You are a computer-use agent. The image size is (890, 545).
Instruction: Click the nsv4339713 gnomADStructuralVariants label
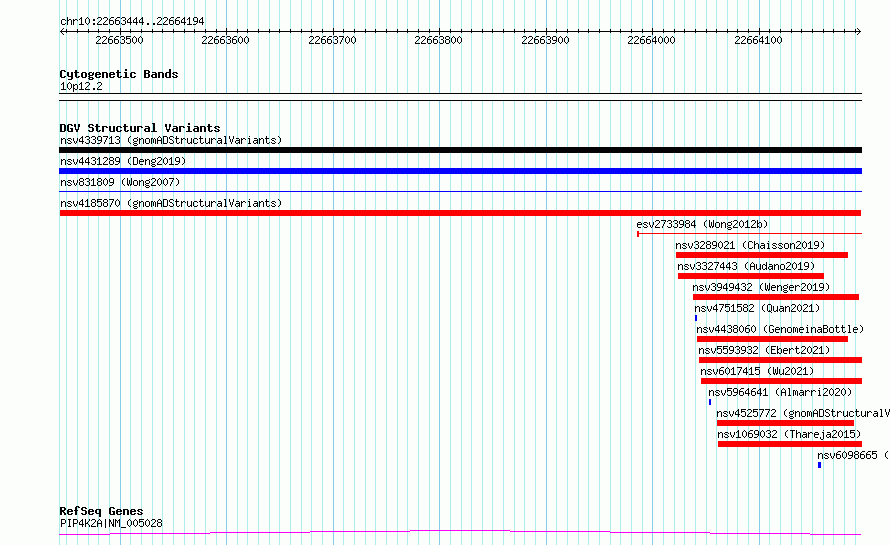[171, 140]
